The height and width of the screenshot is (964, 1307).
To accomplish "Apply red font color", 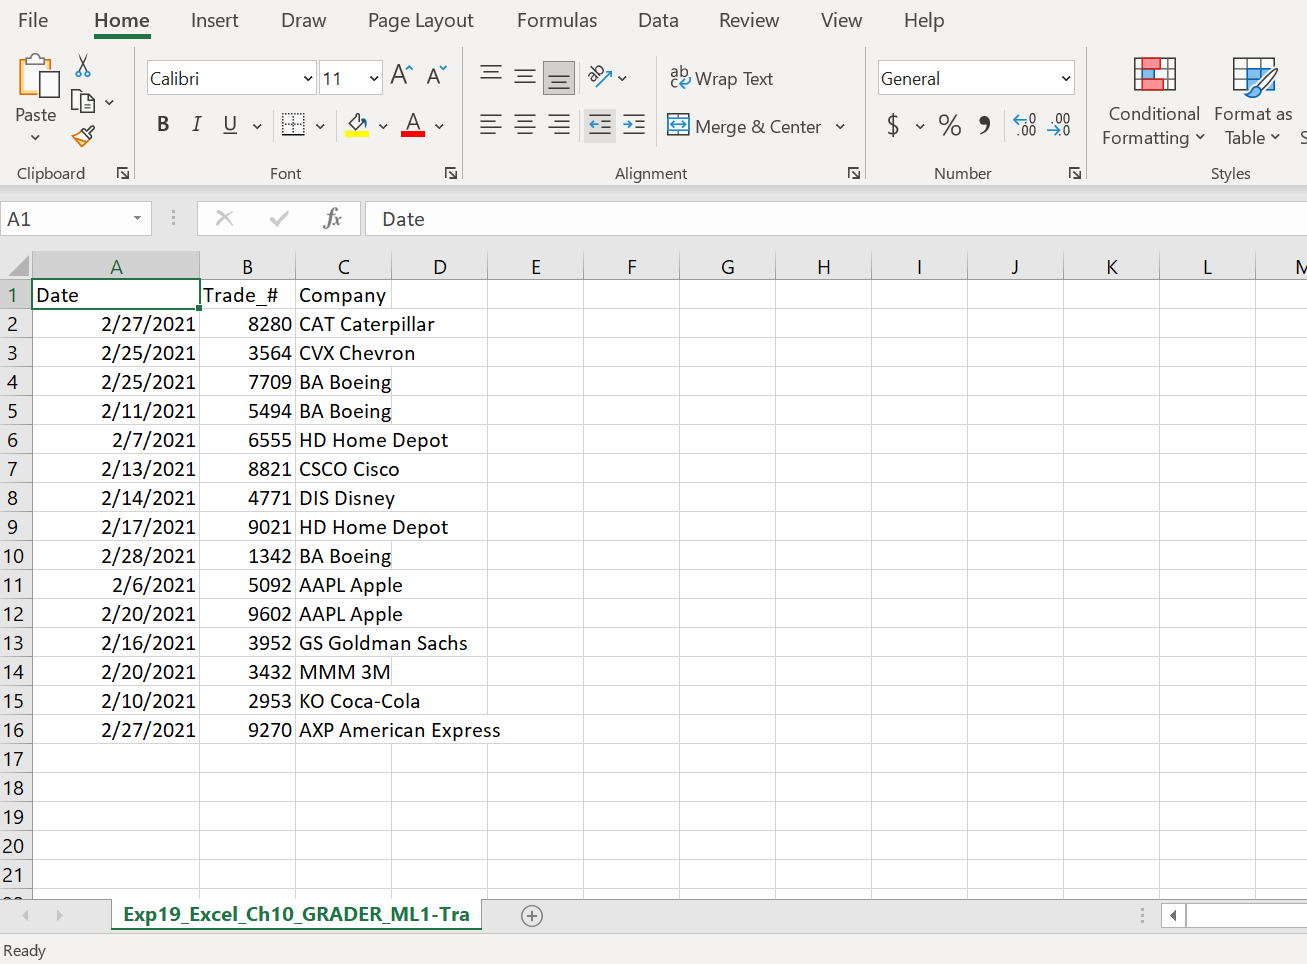I will coord(413,125).
